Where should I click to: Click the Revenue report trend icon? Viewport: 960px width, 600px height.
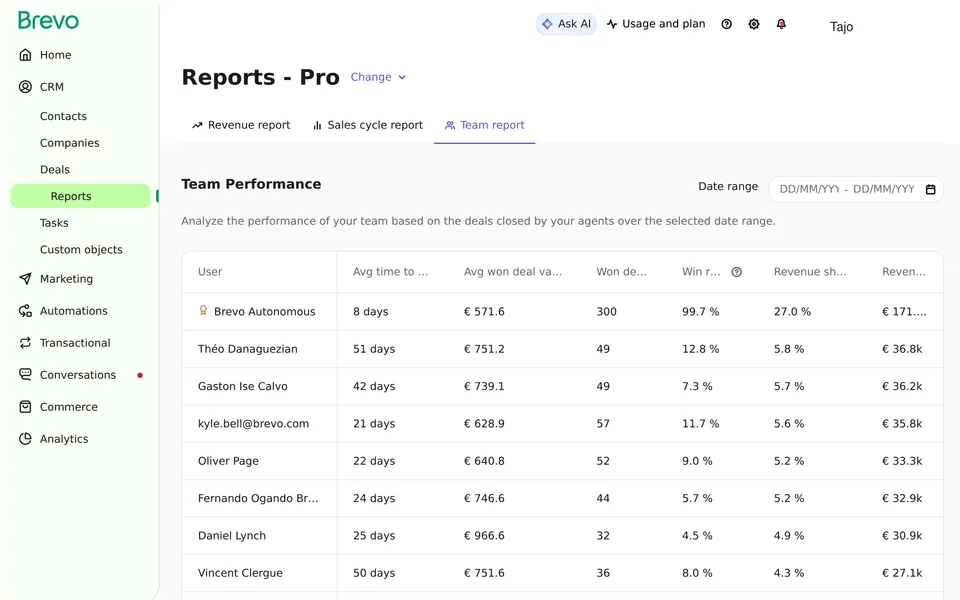click(197, 126)
